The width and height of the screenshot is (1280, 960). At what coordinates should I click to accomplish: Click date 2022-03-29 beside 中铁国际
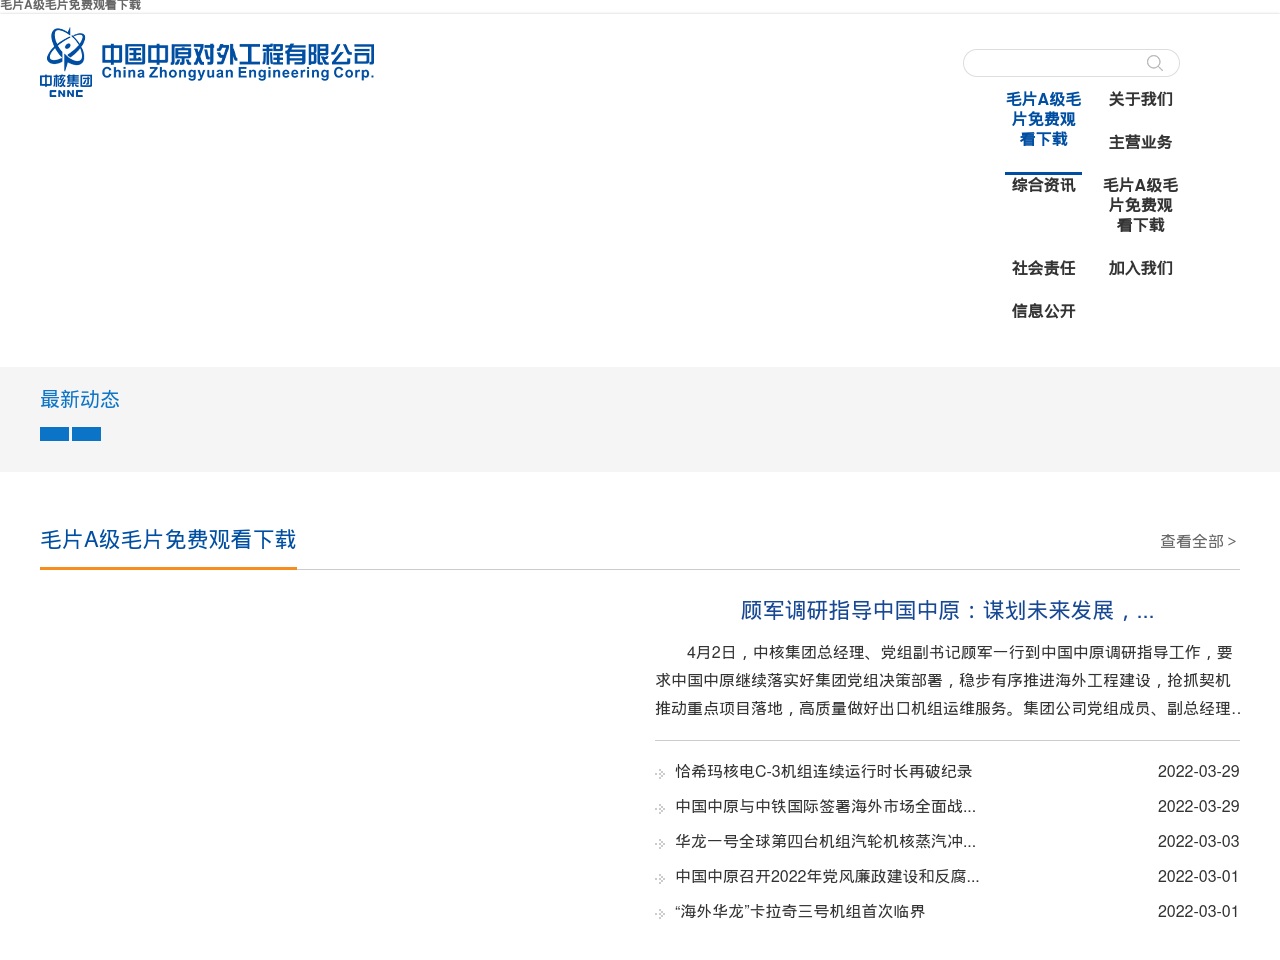click(1198, 806)
